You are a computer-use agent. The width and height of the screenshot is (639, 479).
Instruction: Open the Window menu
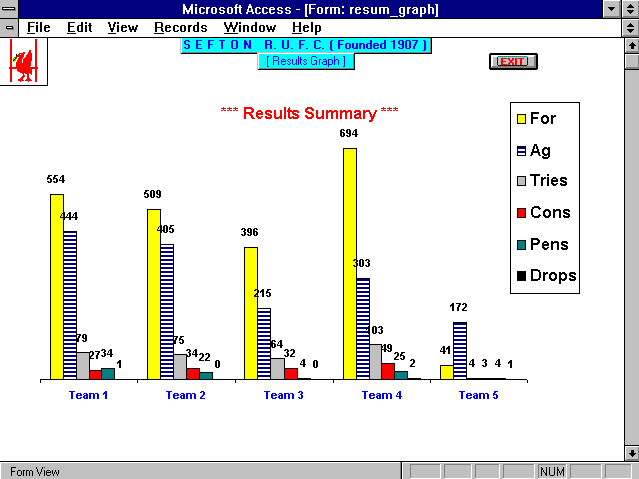pyautogui.click(x=250, y=27)
